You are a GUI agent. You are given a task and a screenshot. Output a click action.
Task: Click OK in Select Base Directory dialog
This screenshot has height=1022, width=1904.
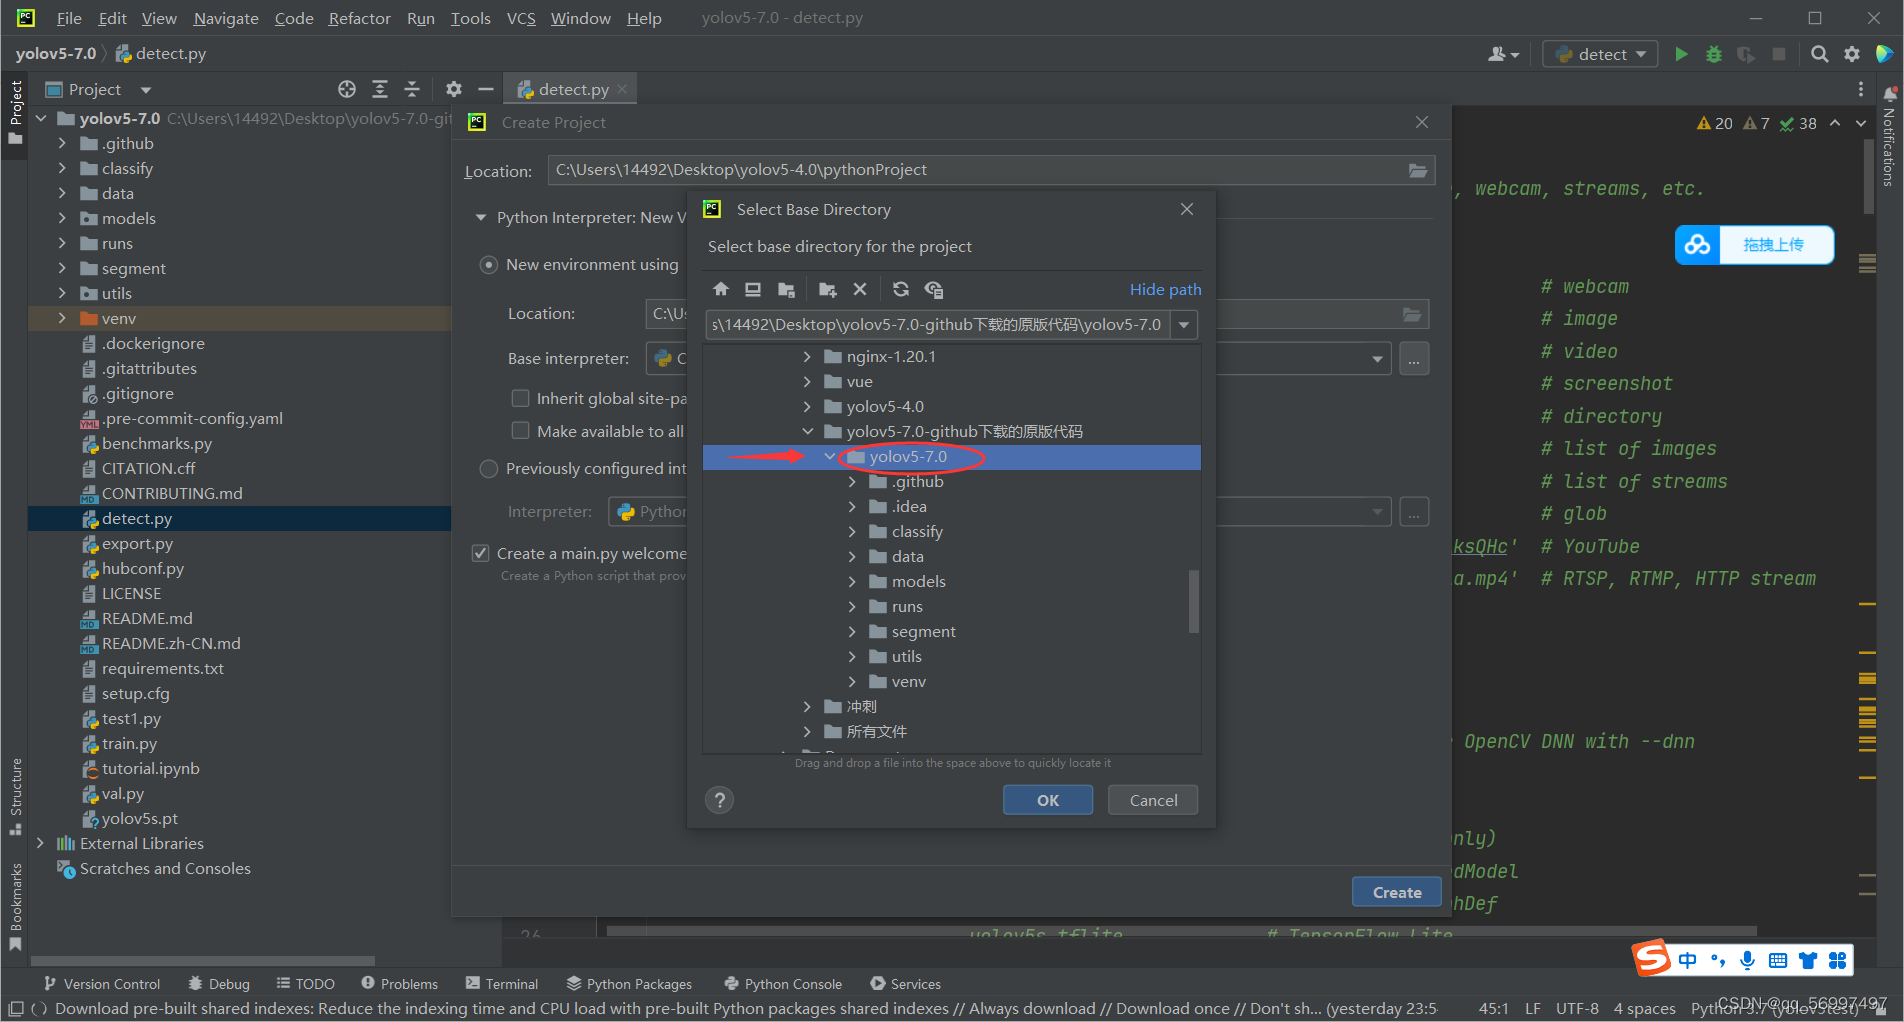[1048, 800]
